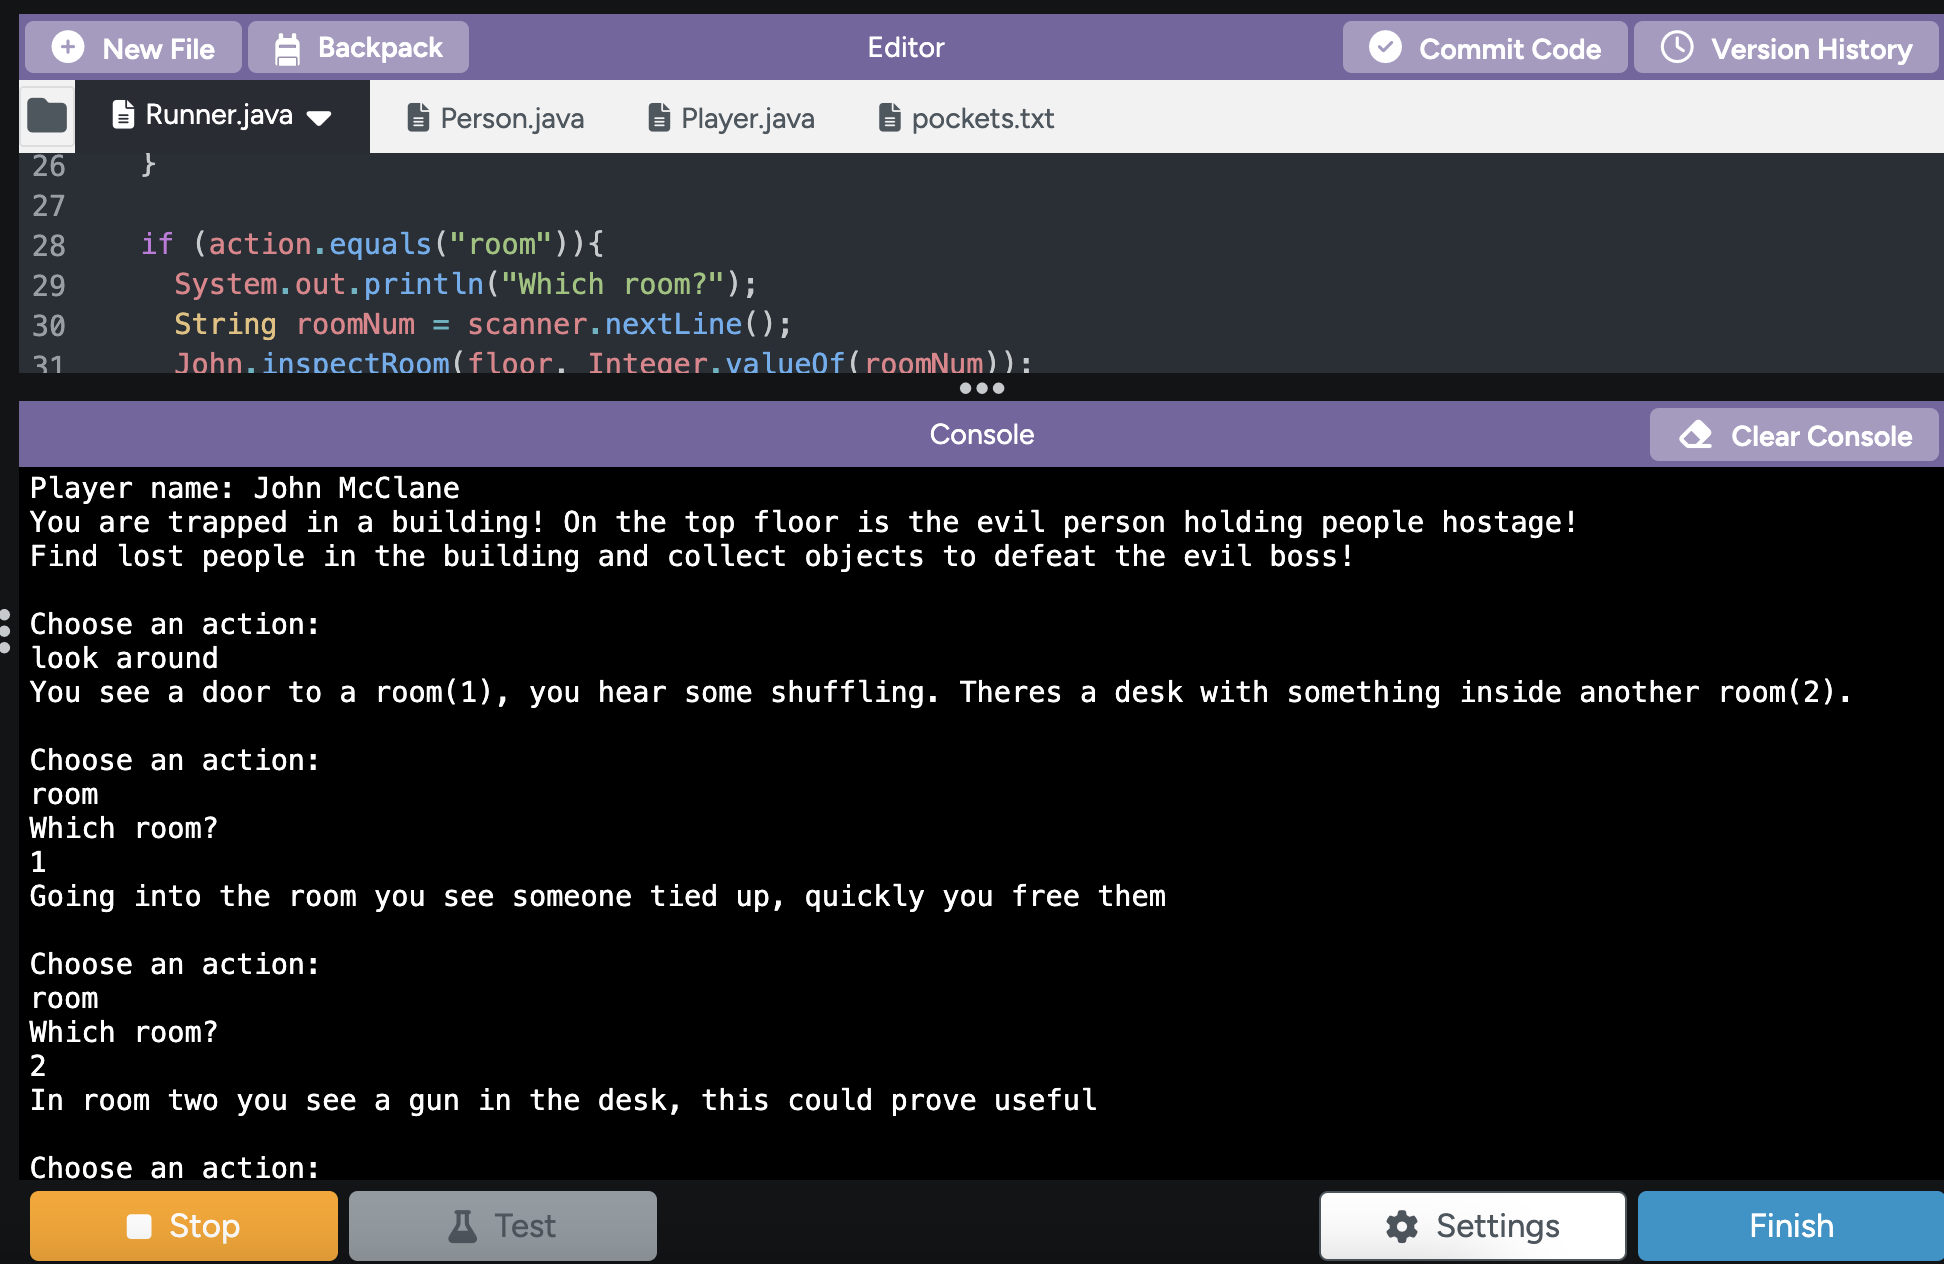Switch to the Person.java tab
The width and height of the screenshot is (1944, 1264).
[496, 118]
